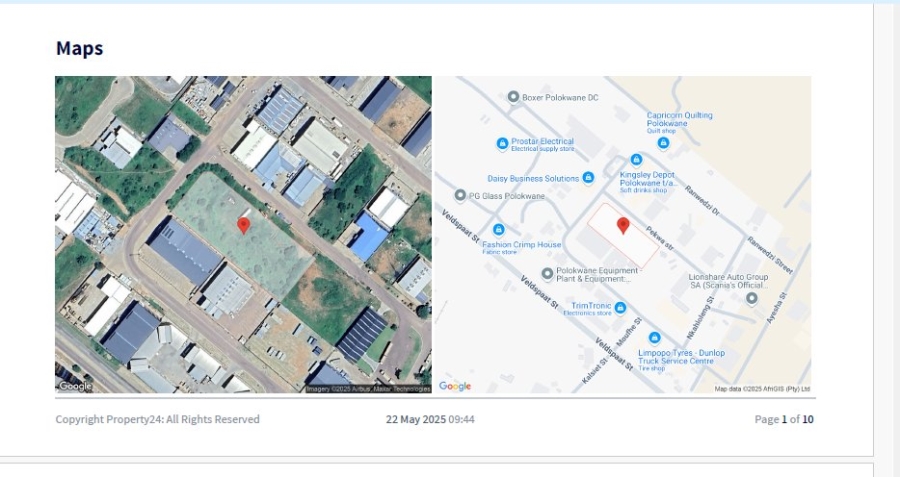Viewport: 900px width, 477px height.
Task: Click Nkahloleng St street label
Action: pyautogui.click(x=701, y=319)
